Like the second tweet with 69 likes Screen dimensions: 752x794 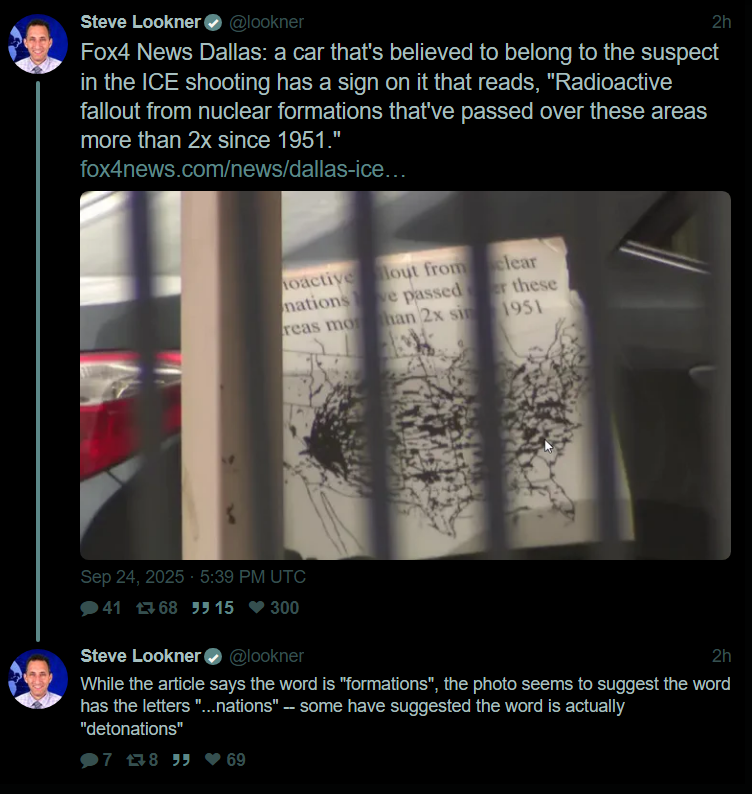pyautogui.click(x=213, y=759)
